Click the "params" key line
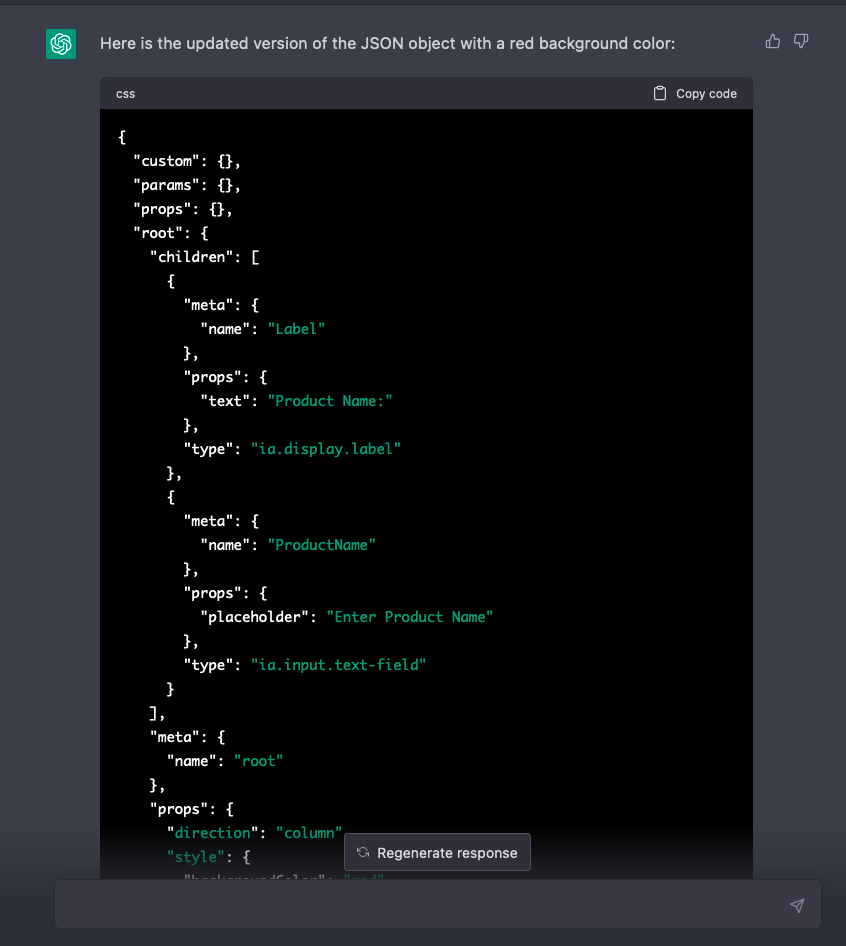Screen dimensions: 846x946 [187, 185]
